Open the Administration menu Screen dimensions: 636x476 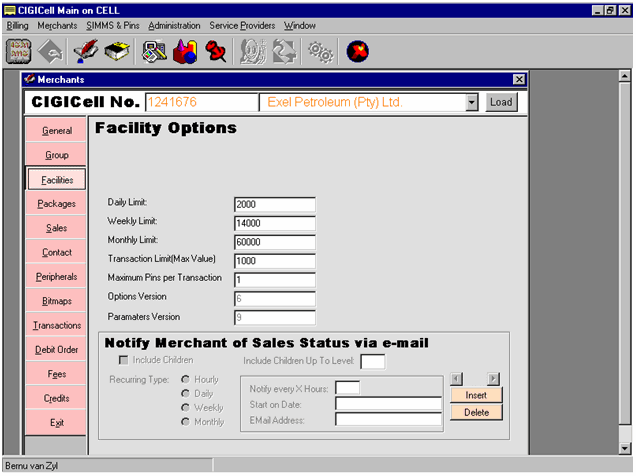(174, 26)
